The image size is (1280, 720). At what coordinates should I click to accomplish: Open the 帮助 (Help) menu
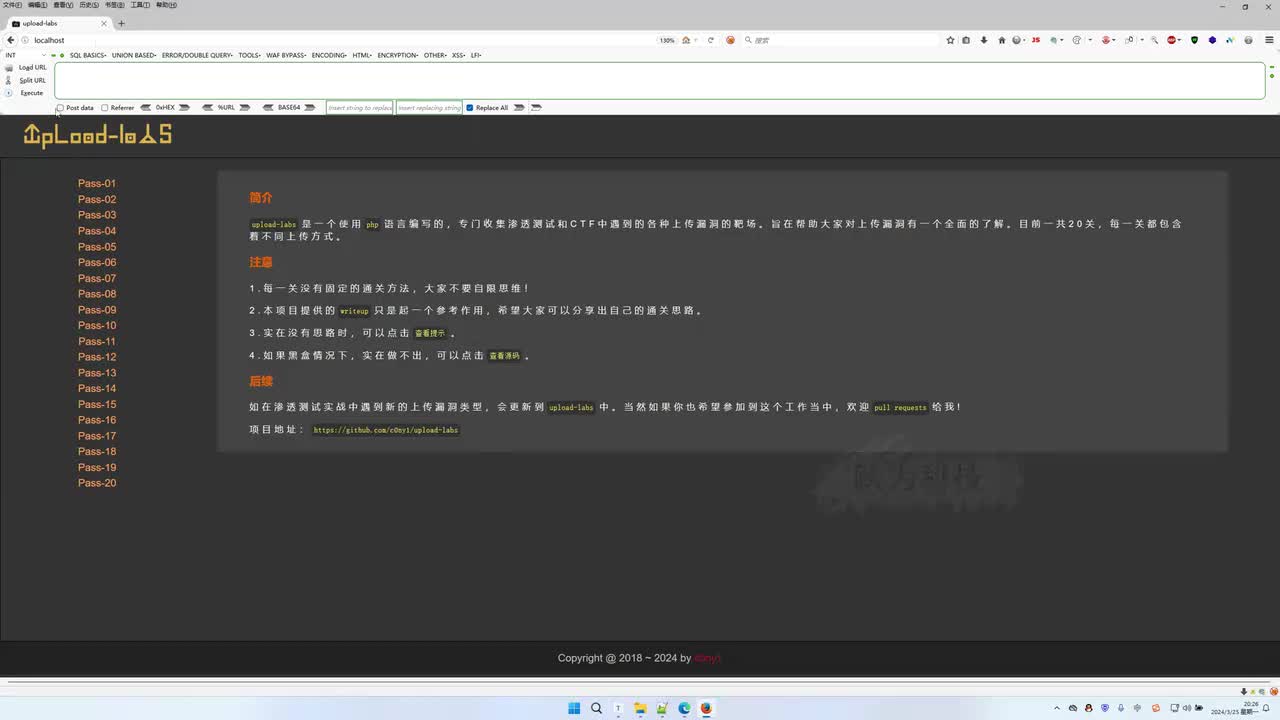167,5
